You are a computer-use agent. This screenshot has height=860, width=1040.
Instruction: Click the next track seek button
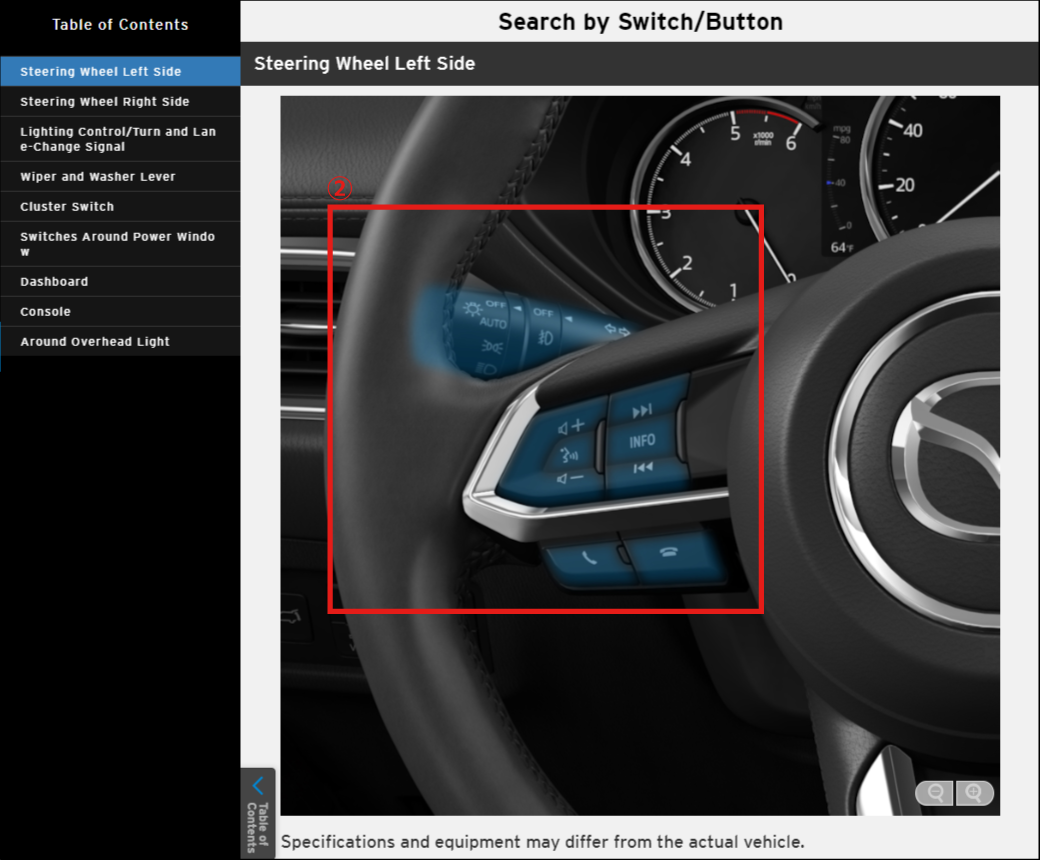pos(642,410)
